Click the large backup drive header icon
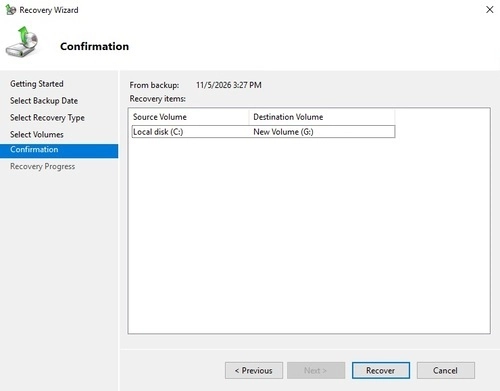The width and height of the screenshot is (500, 391). [22, 42]
